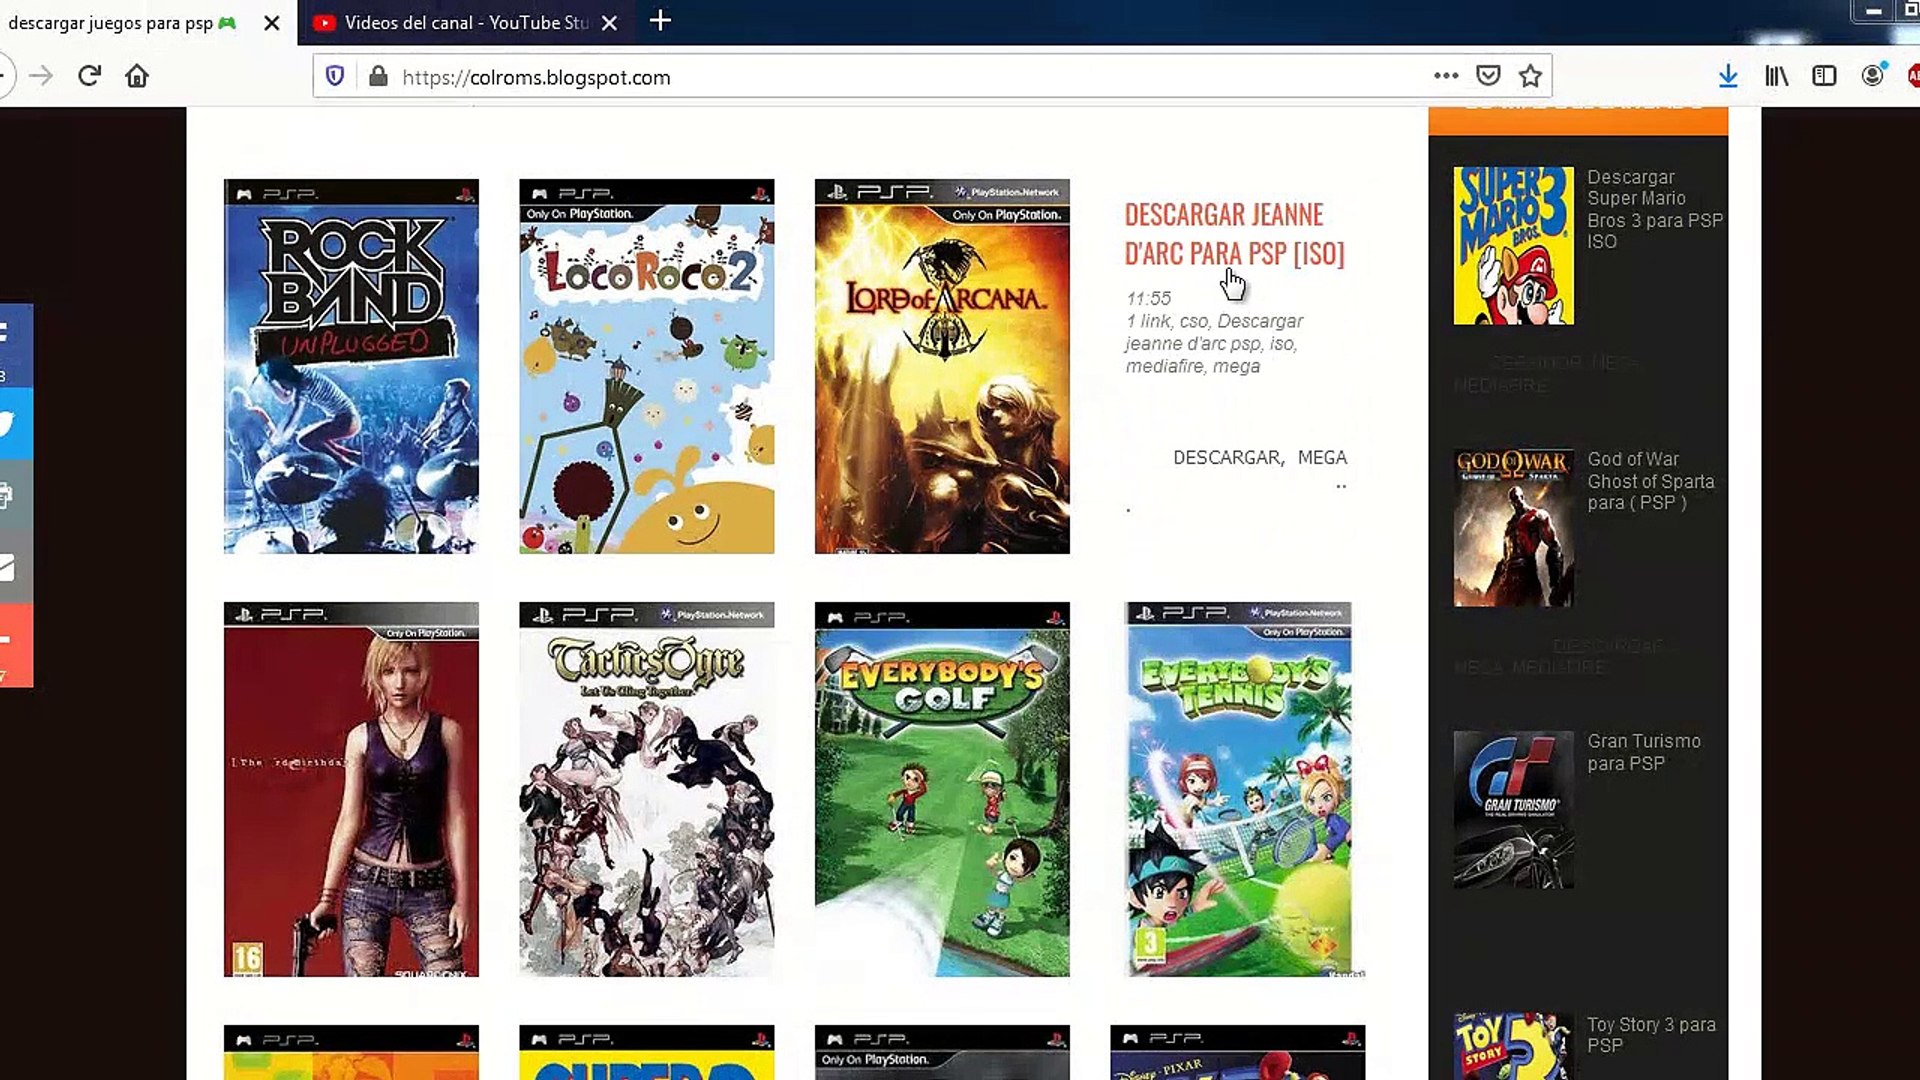The width and height of the screenshot is (1920, 1080).
Task: Open the MEGA label link
Action: (x=1321, y=457)
